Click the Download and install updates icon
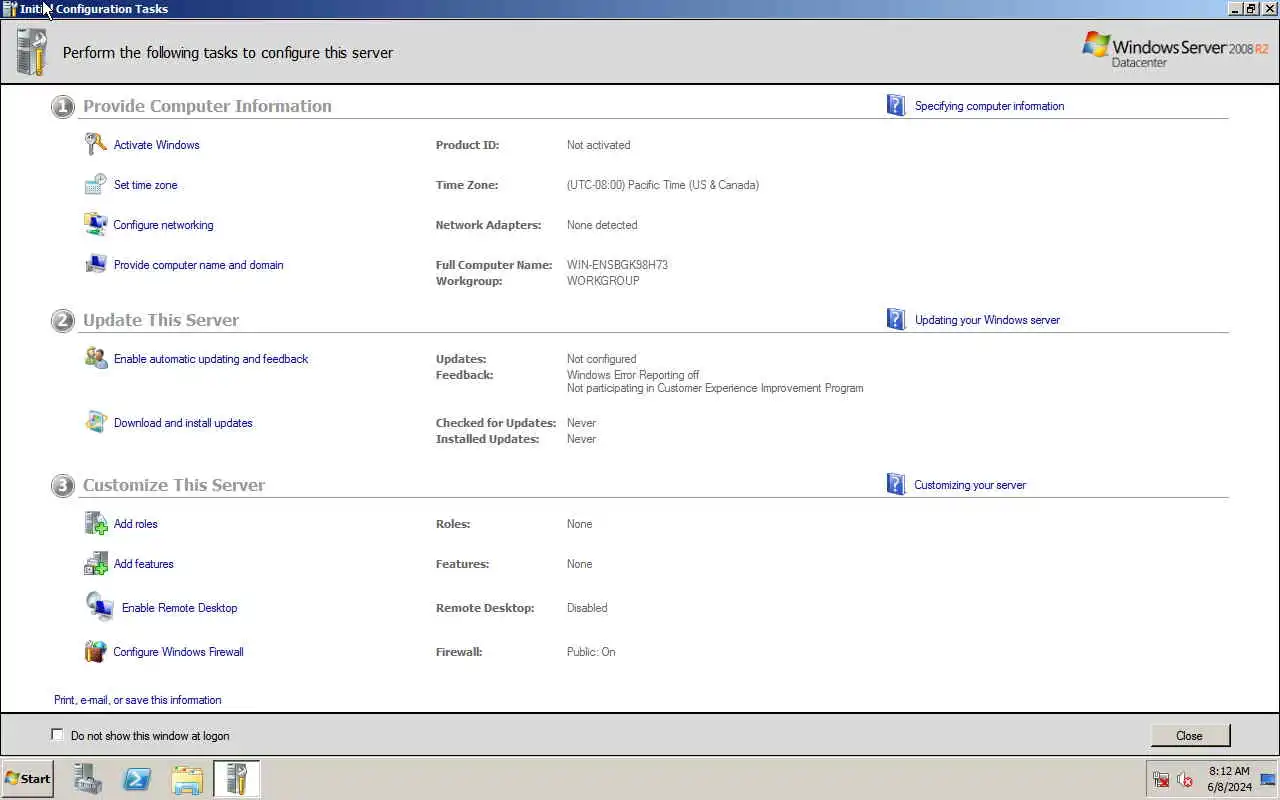 (96, 422)
